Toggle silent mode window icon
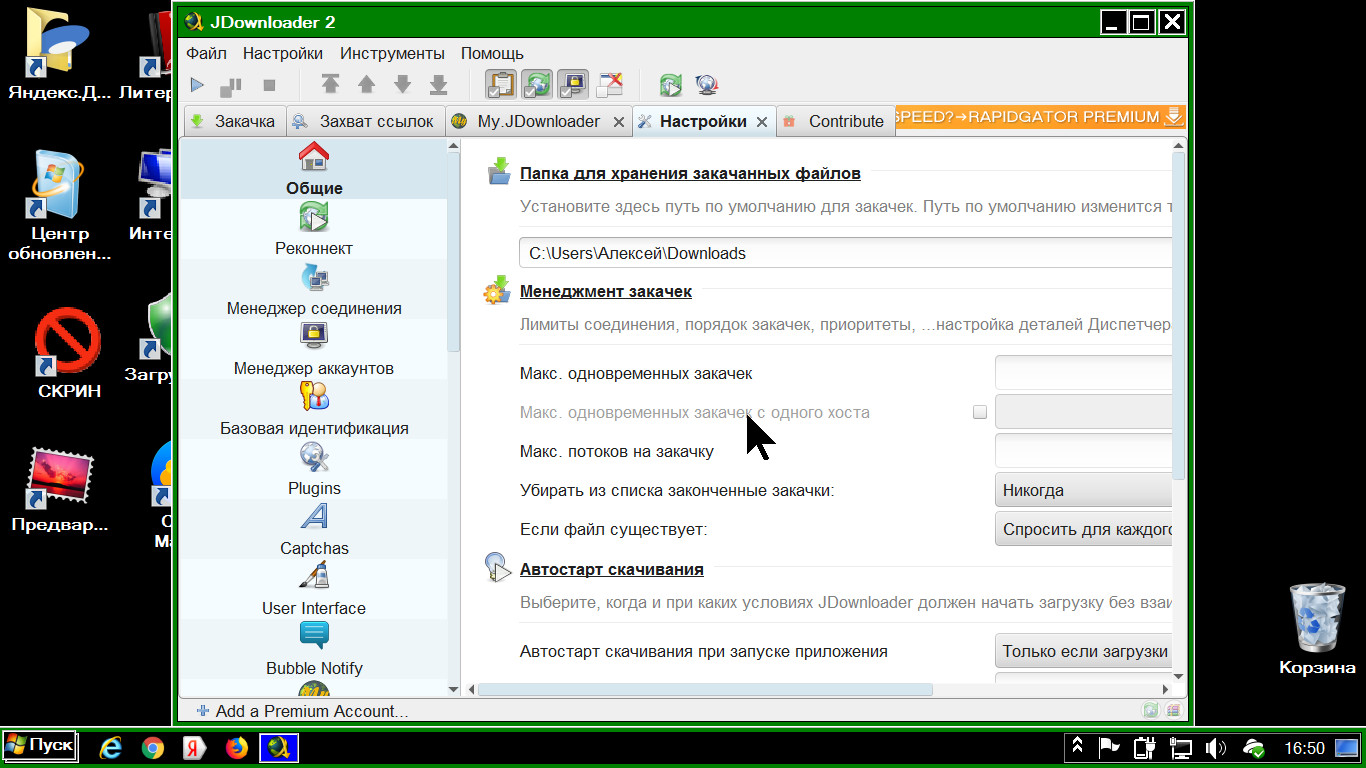This screenshot has height=768, width=1366. pyautogui.click(x=609, y=84)
